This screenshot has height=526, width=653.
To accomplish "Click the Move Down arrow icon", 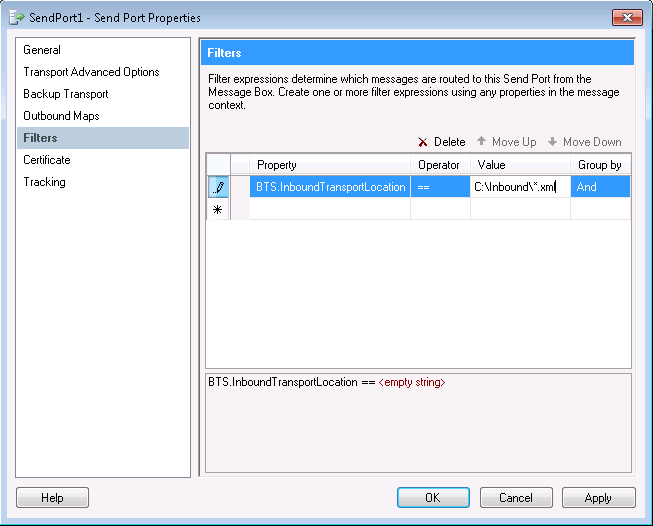I will (x=552, y=142).
